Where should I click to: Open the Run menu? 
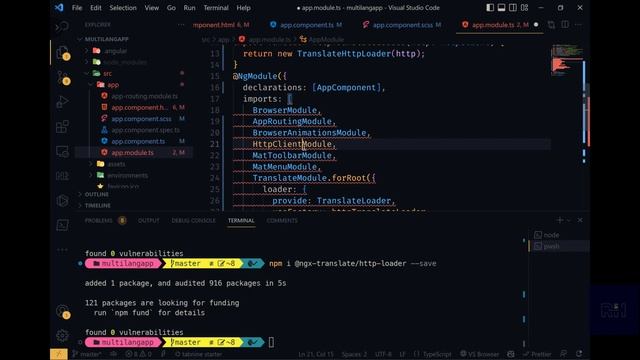pyautogui.click(x=189, y=8)
